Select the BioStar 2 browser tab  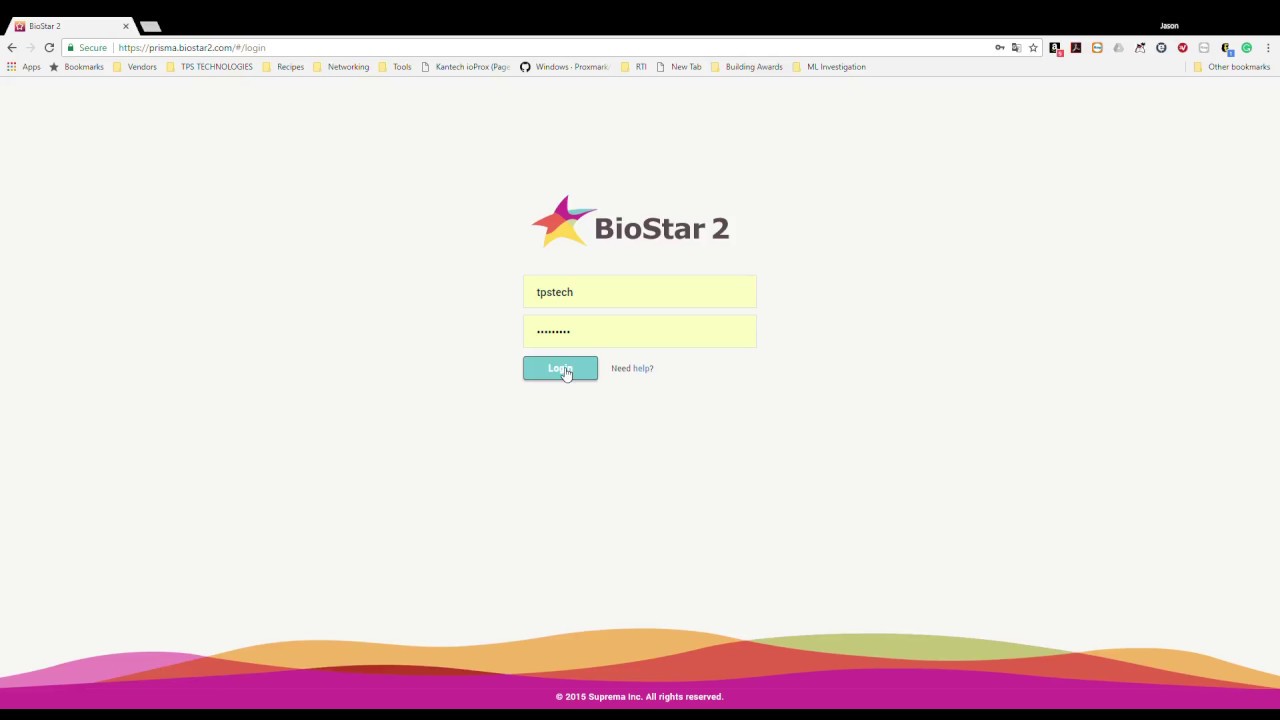pos(70,26)
